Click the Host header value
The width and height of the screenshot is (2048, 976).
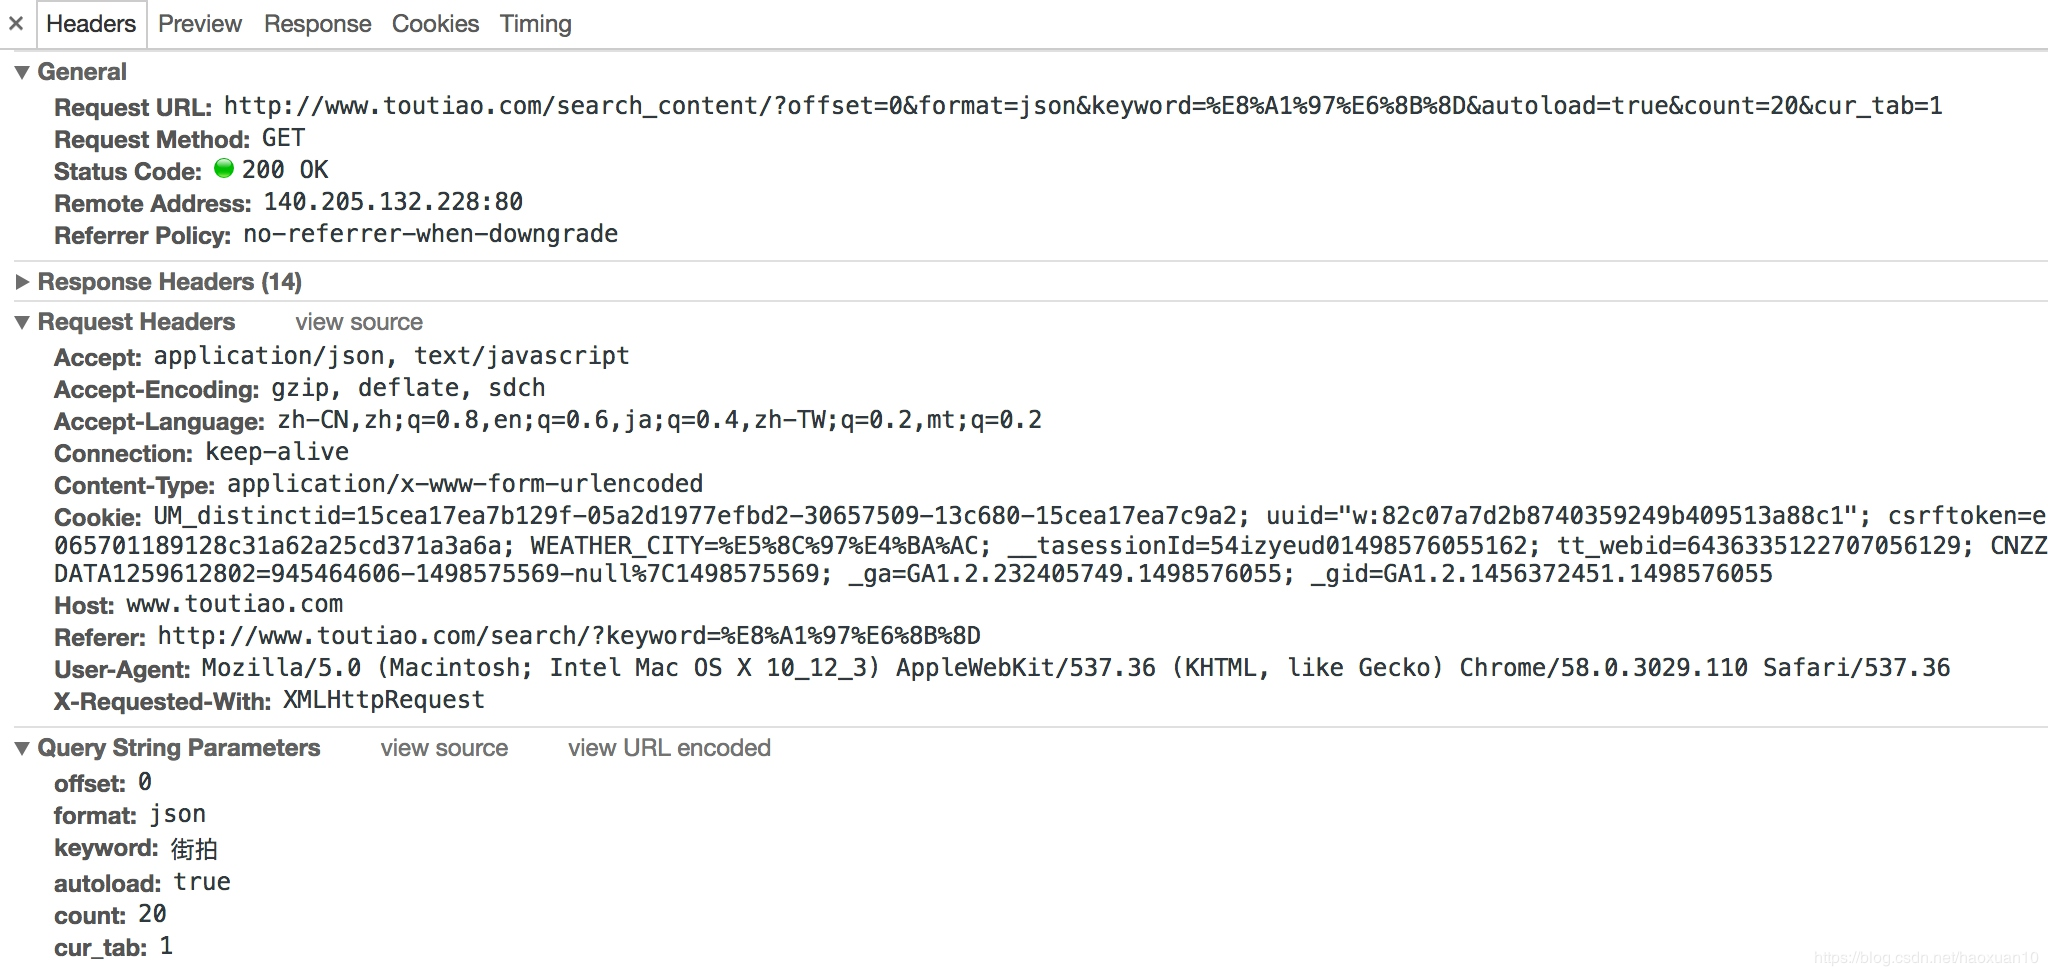pos(234,604)
